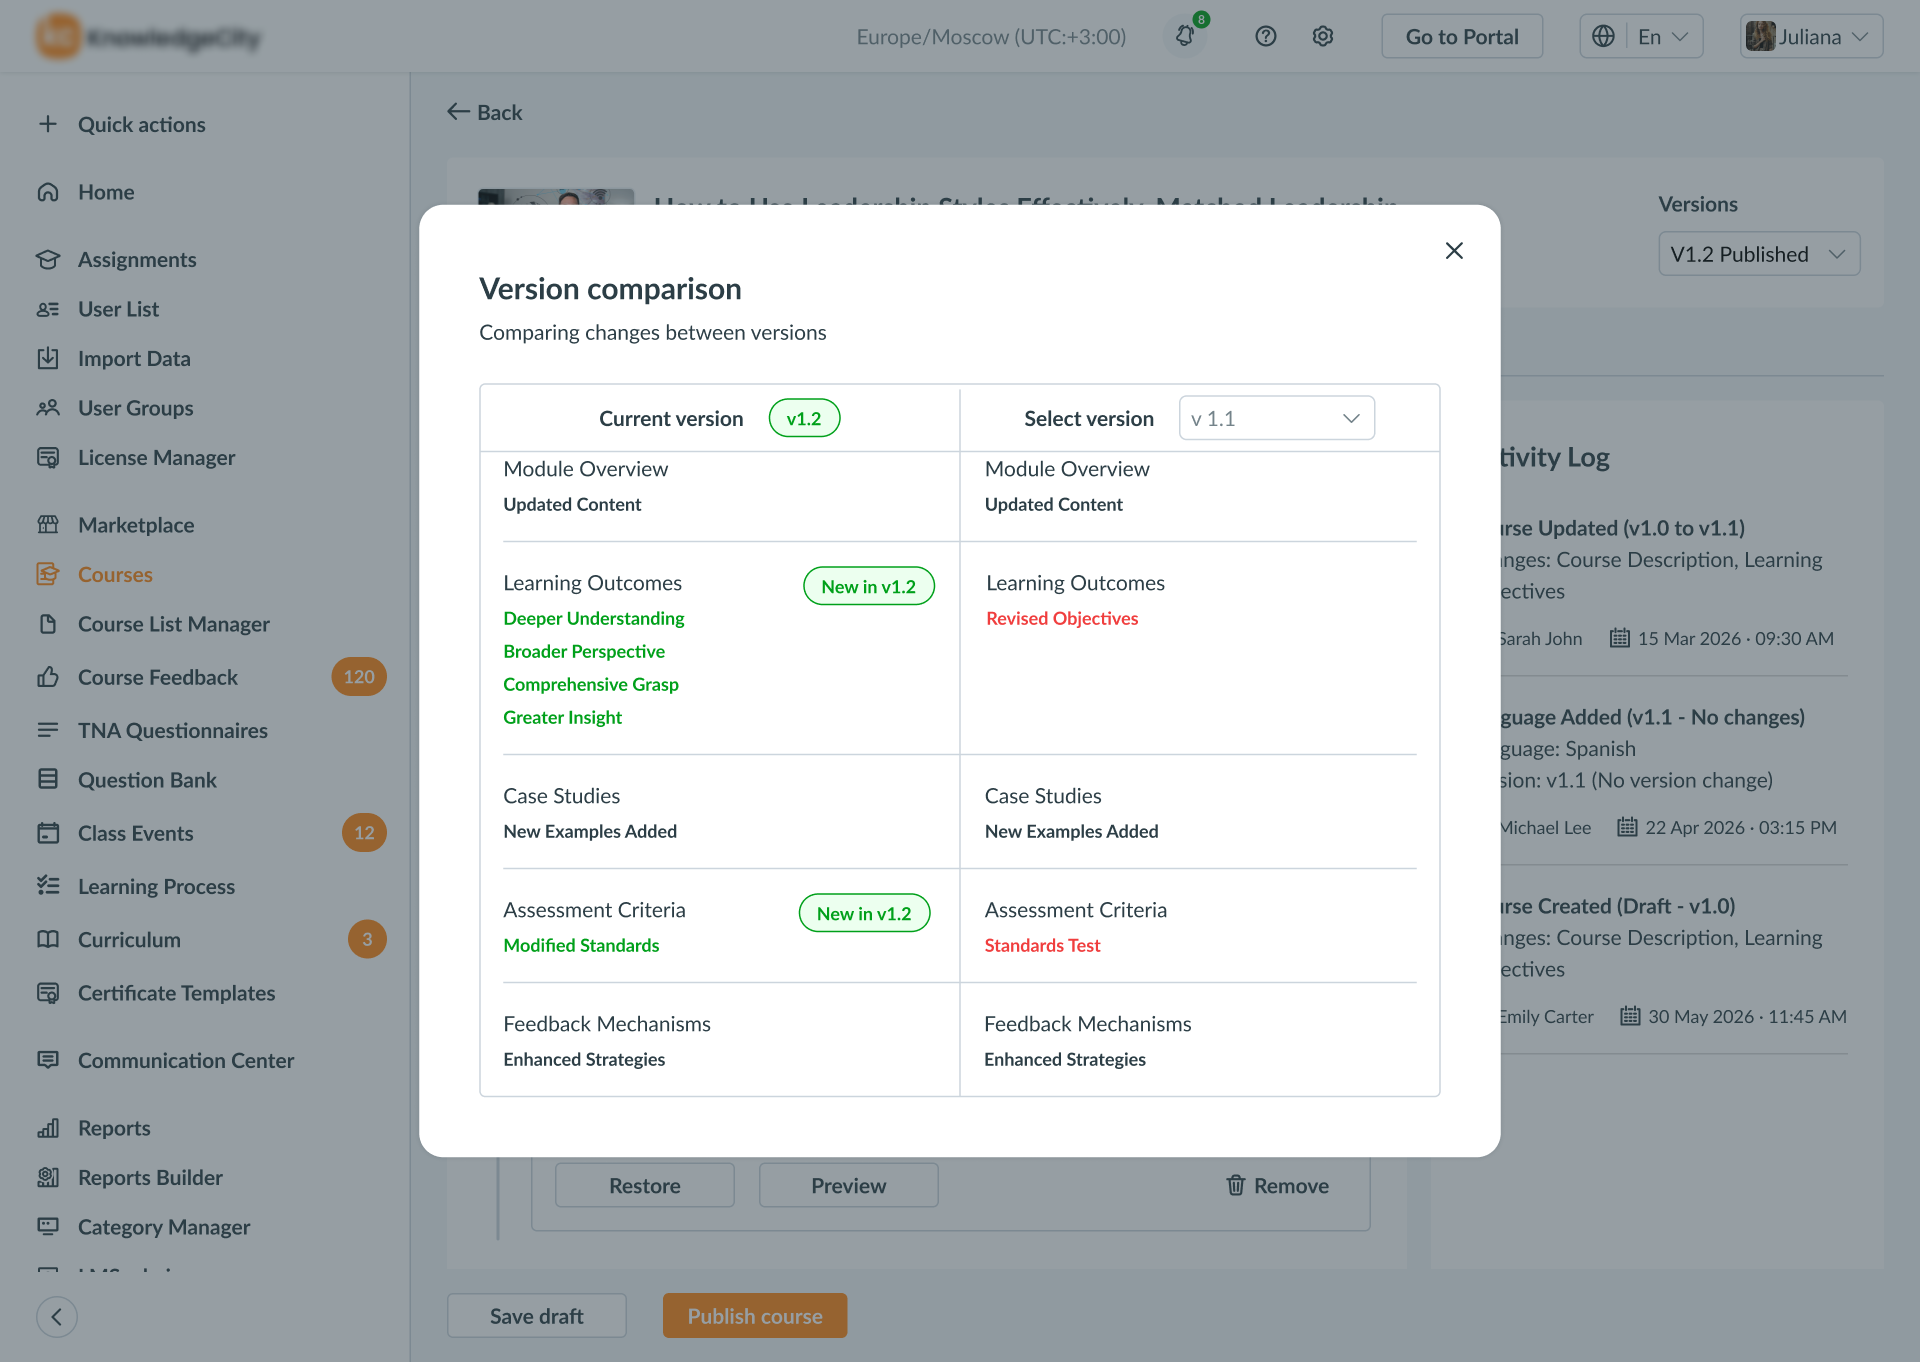Click the TNA Questionnaires lines icon
1920x1362 pixels.
(48, 730)
